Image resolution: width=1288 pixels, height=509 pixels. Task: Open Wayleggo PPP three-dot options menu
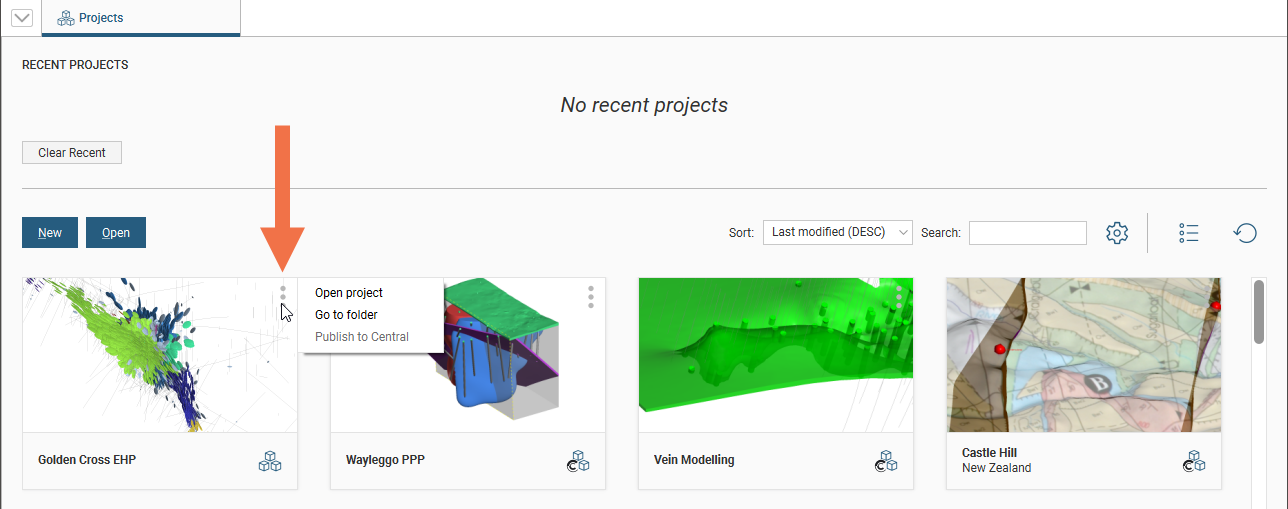pos(591,297)
